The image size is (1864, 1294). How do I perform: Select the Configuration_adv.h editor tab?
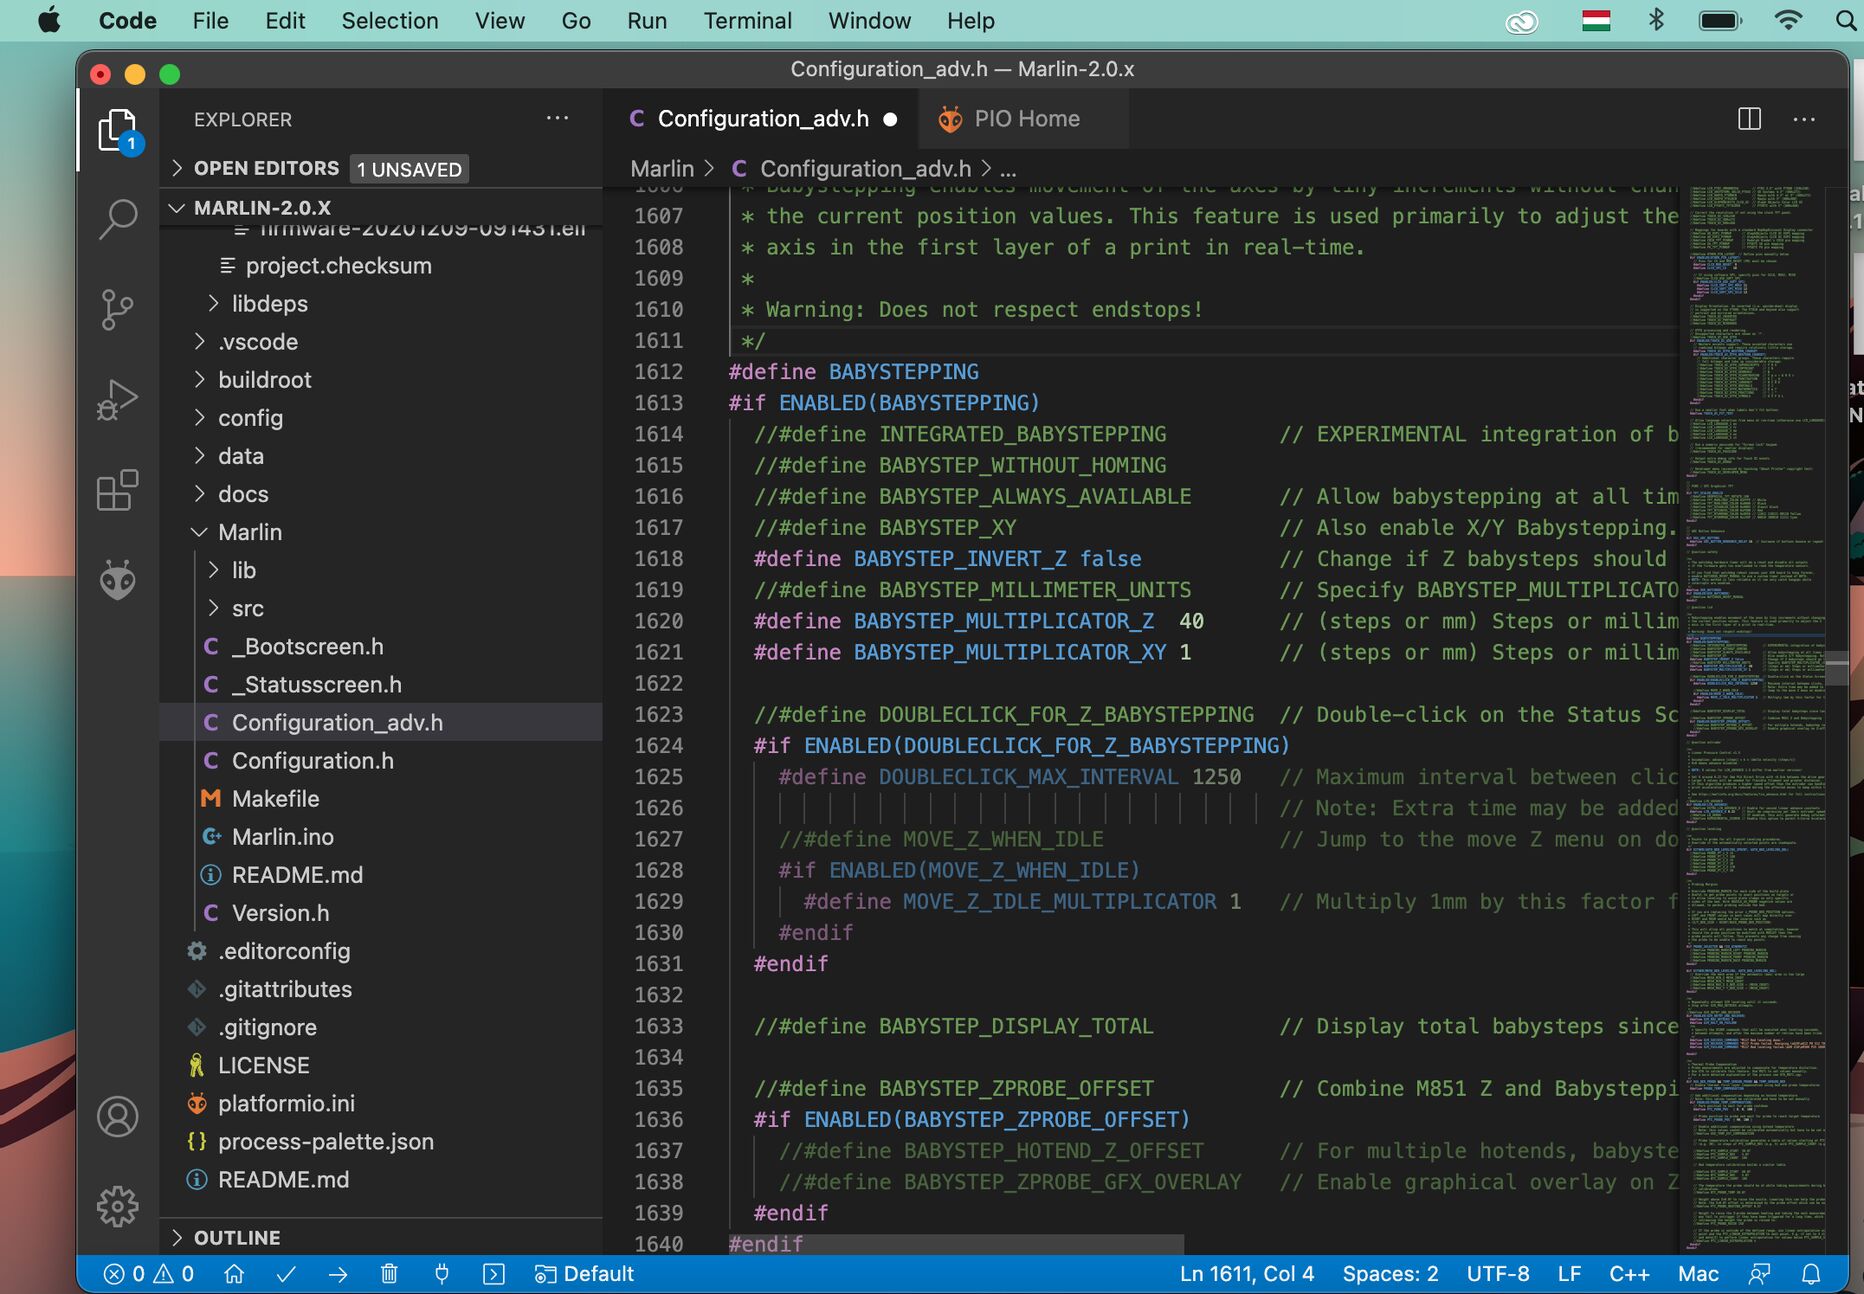coord(762,119)
